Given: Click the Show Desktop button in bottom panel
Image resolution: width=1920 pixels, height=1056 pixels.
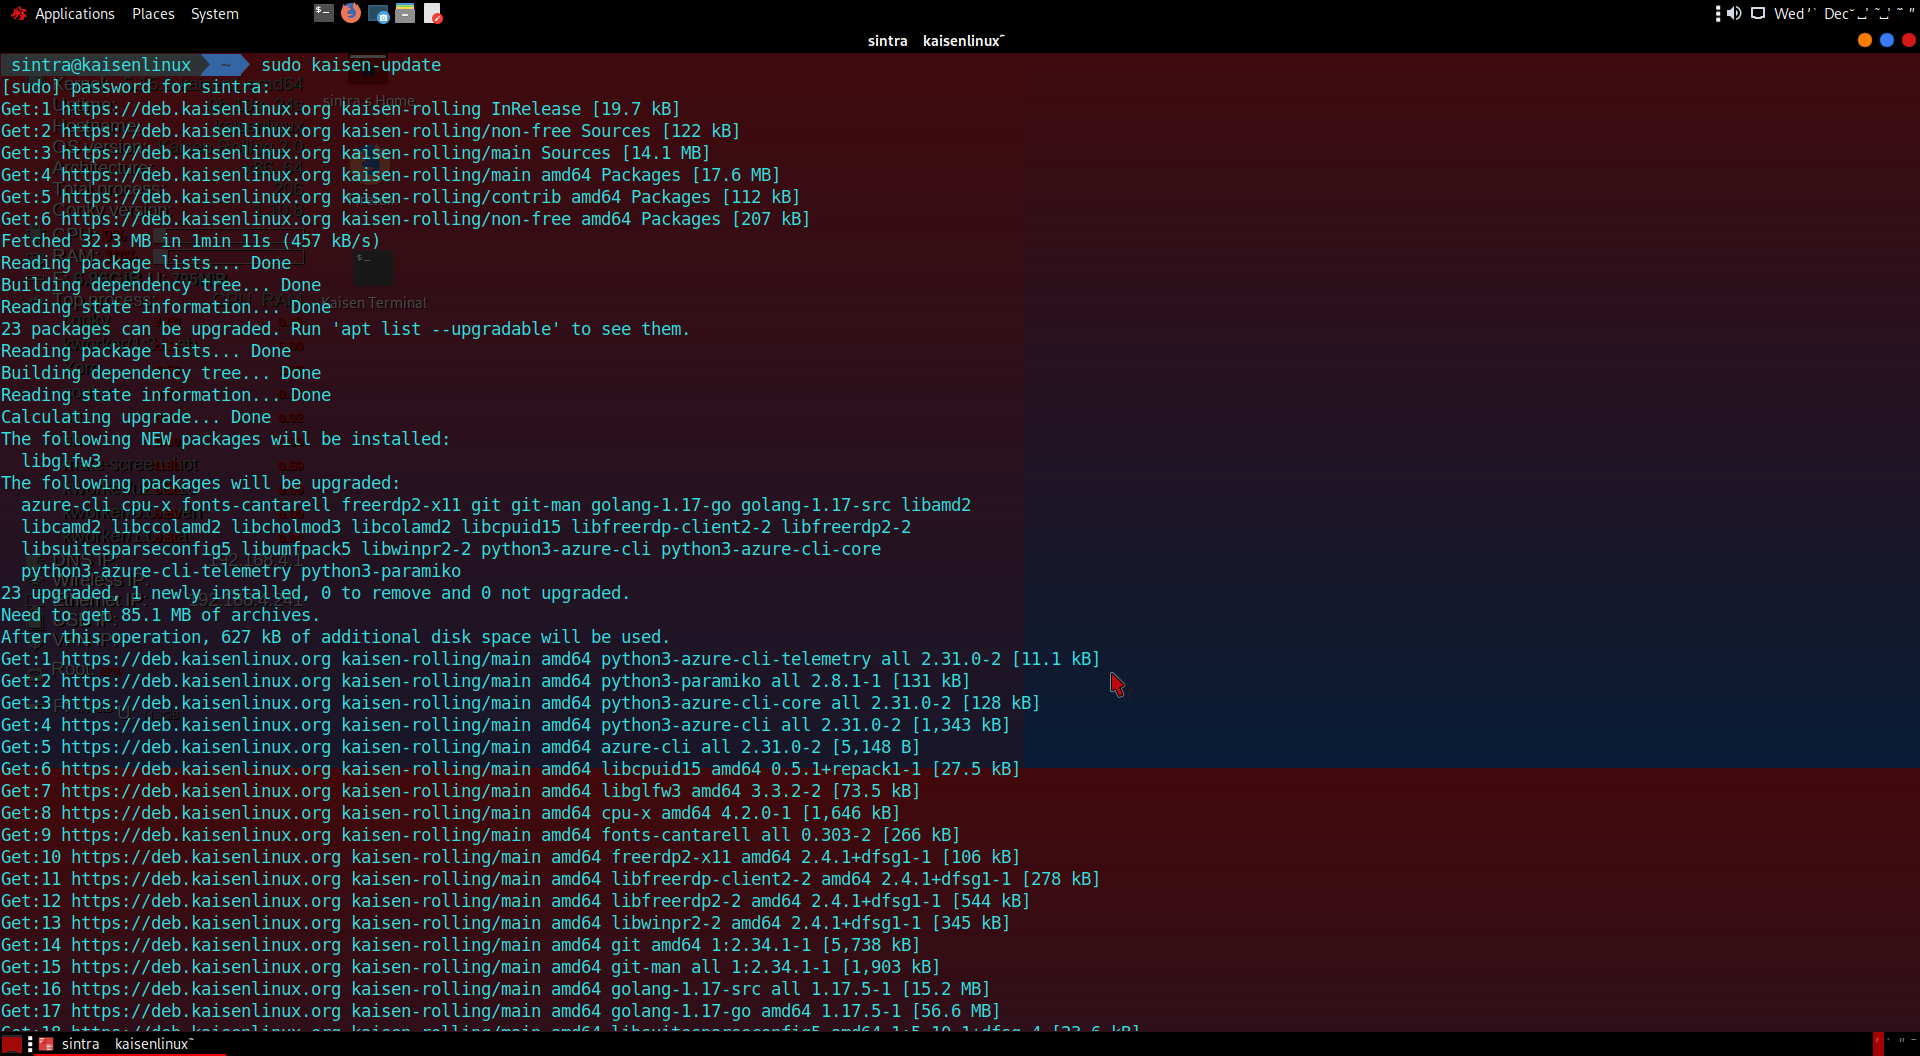Looking at the screenshot, I should tap(12, 1044).
